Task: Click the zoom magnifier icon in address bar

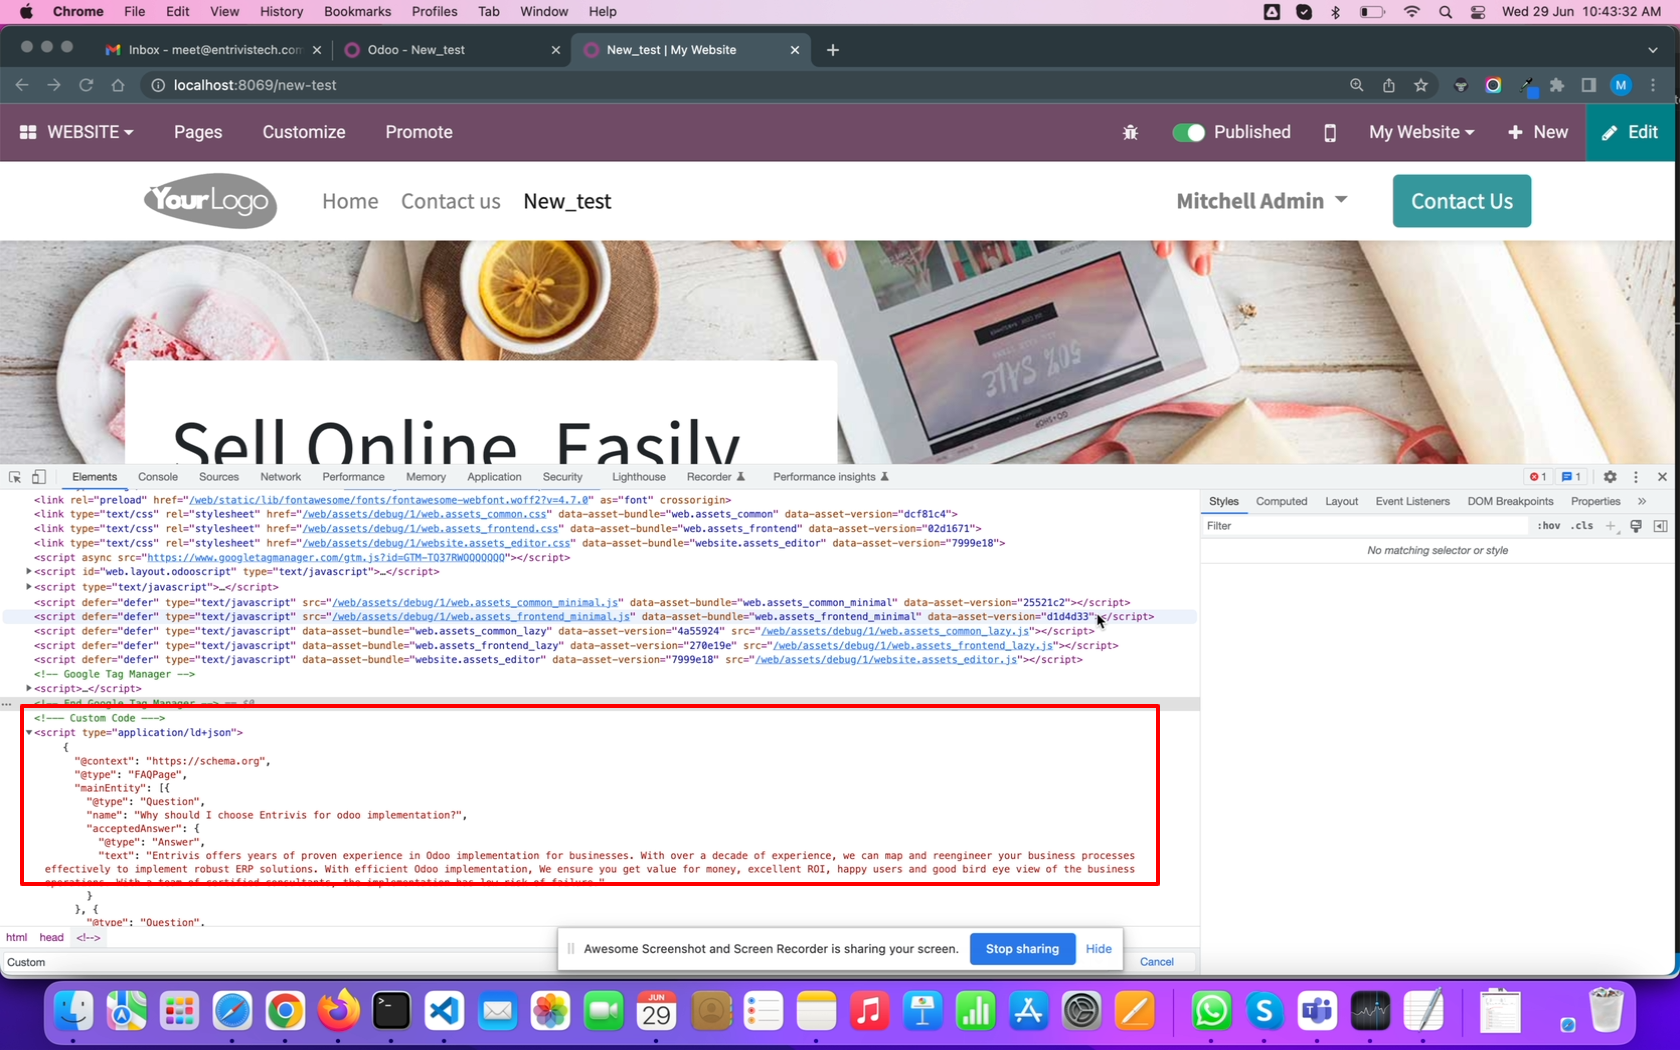Action: [x=1357, y=85]
